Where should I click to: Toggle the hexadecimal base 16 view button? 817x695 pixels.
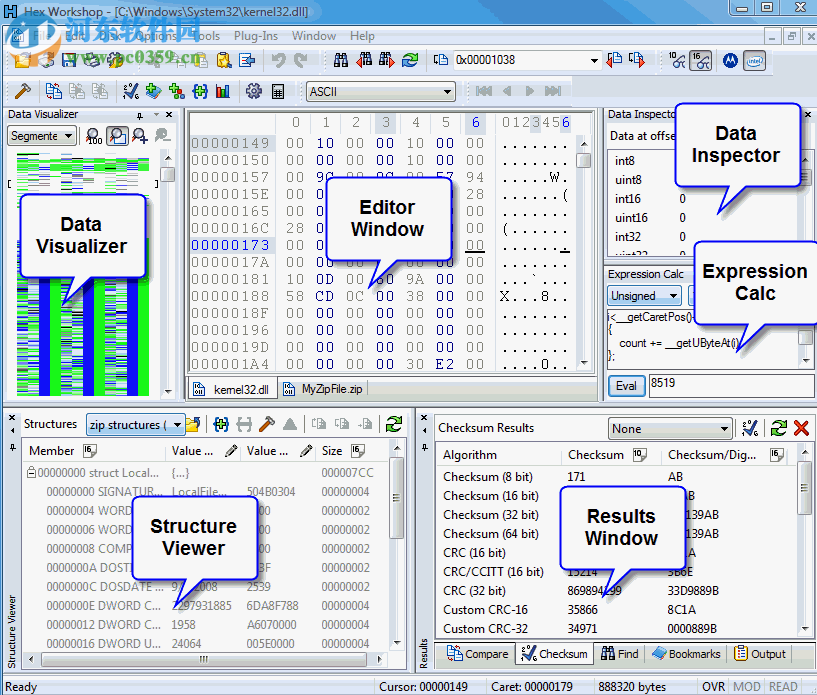(702, 61)
